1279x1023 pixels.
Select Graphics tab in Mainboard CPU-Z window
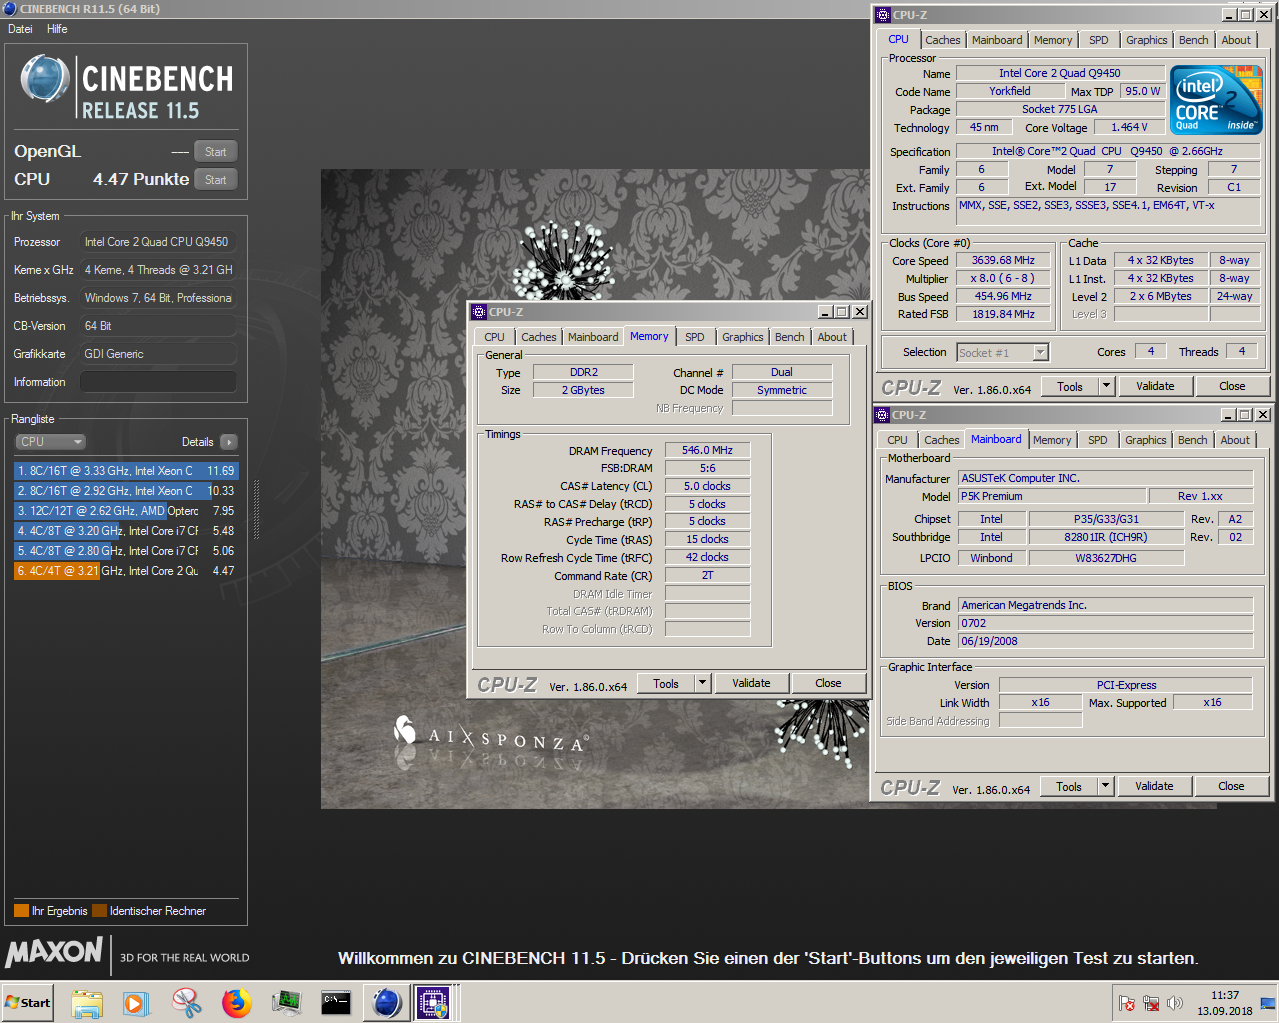coord(1145,440)
